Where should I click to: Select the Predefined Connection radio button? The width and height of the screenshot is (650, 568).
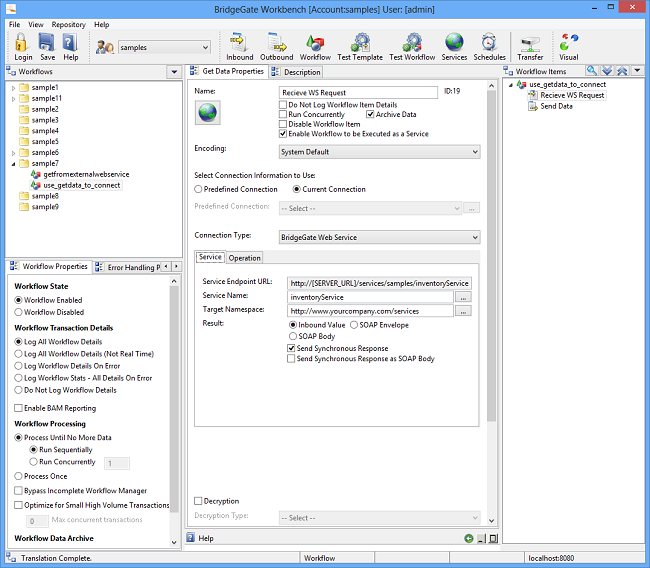point(199,189)
